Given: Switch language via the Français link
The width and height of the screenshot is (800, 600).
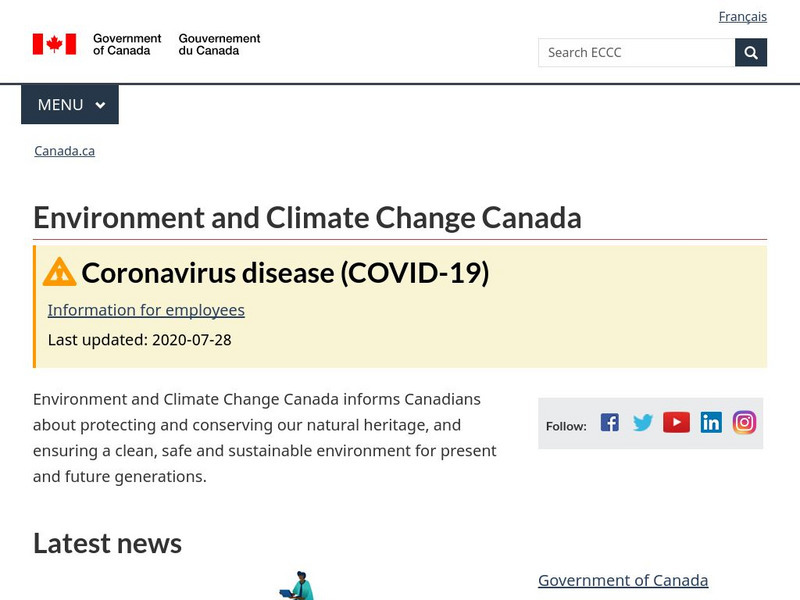Looking at the screenshot, I should pos(742,16).
